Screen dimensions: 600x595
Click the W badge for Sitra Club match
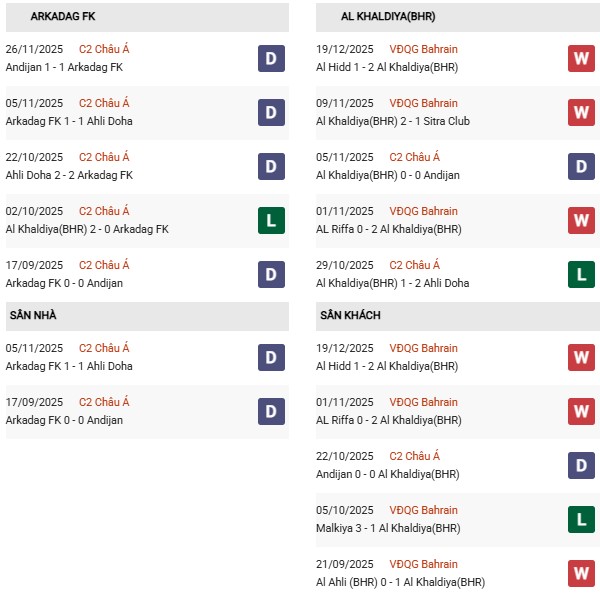[x=581, y=112]
